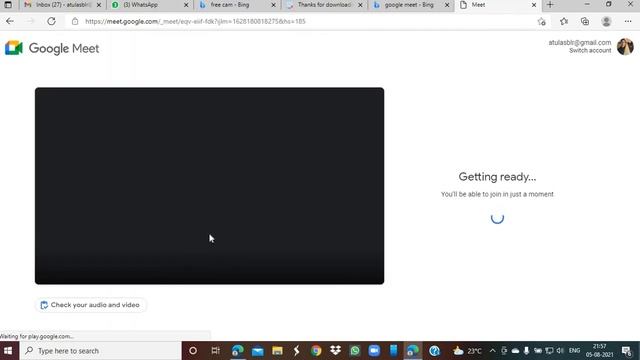
Task: Open the weather widget showing 23°C
Action: (467, 351)
